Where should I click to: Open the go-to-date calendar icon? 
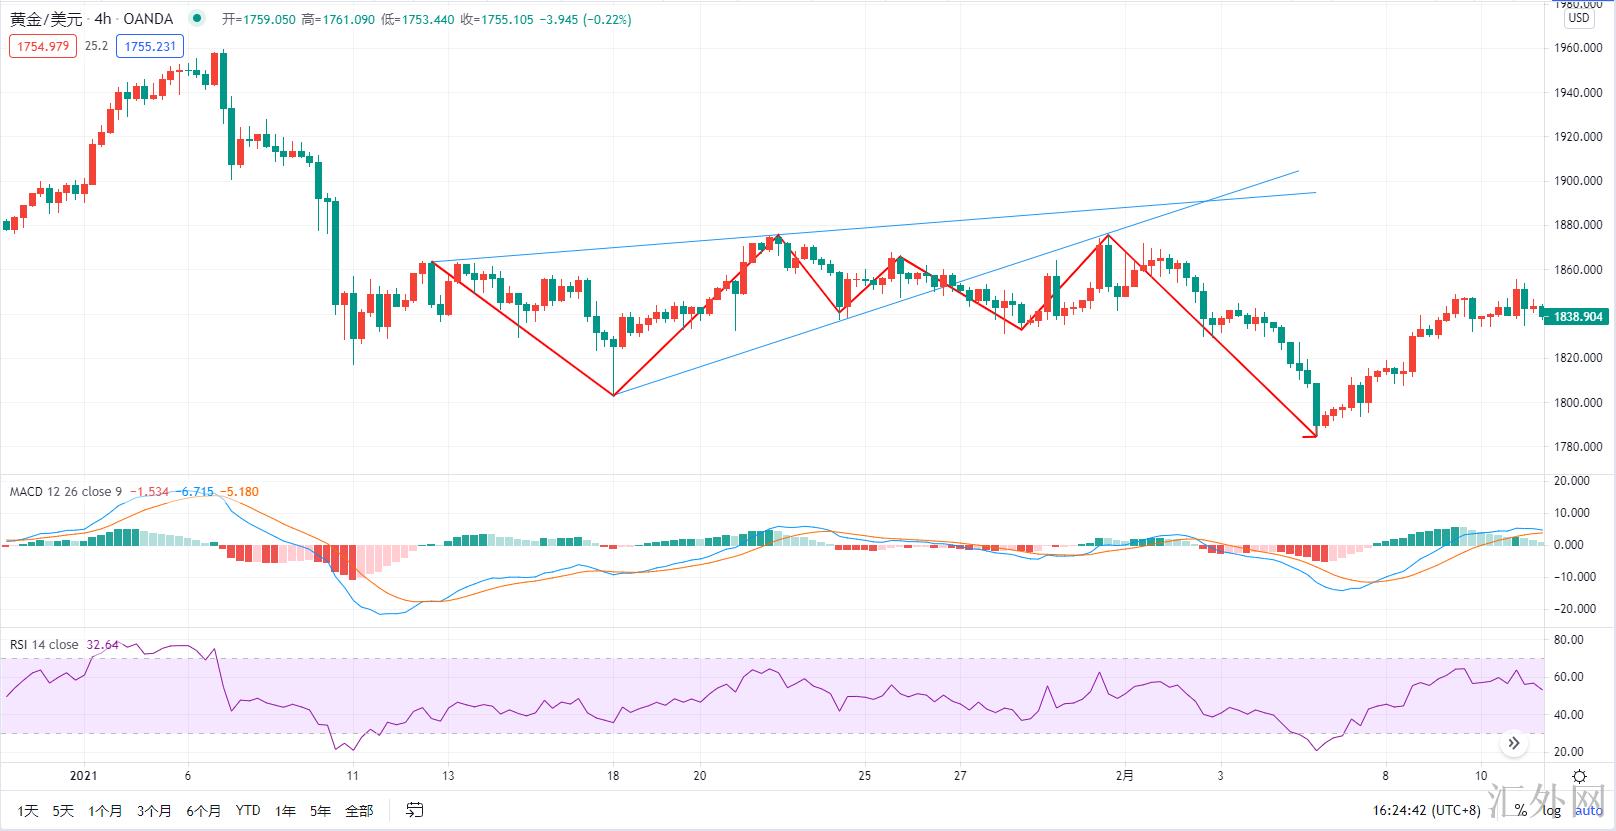point(414,810)
